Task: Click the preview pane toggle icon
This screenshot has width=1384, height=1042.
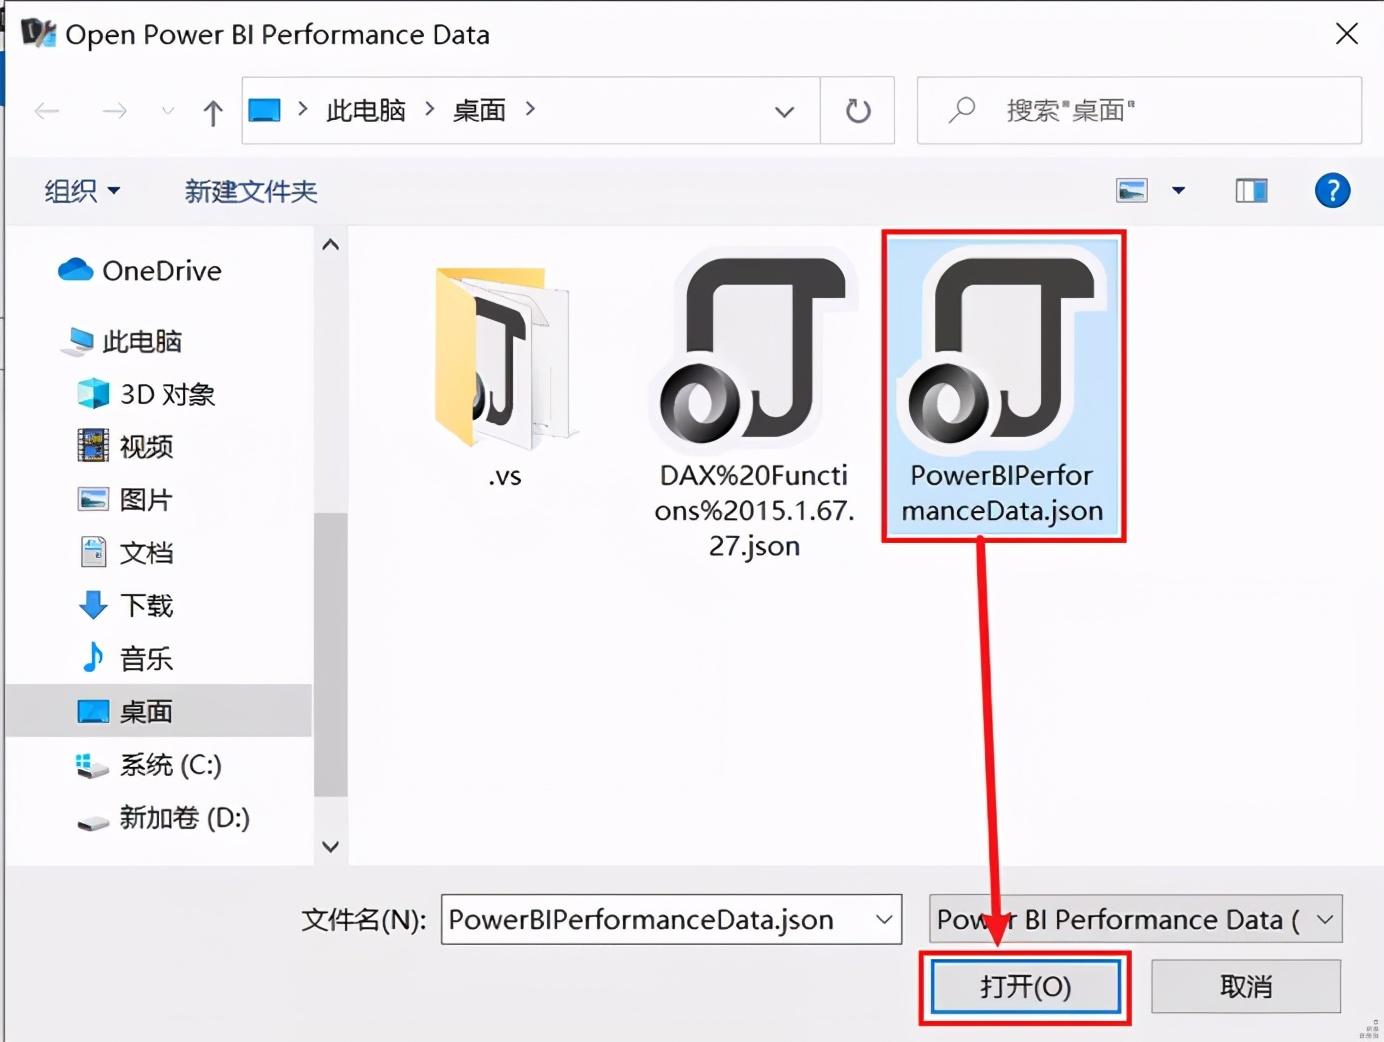Action: pyautogui.click(x=1251, y=190)
